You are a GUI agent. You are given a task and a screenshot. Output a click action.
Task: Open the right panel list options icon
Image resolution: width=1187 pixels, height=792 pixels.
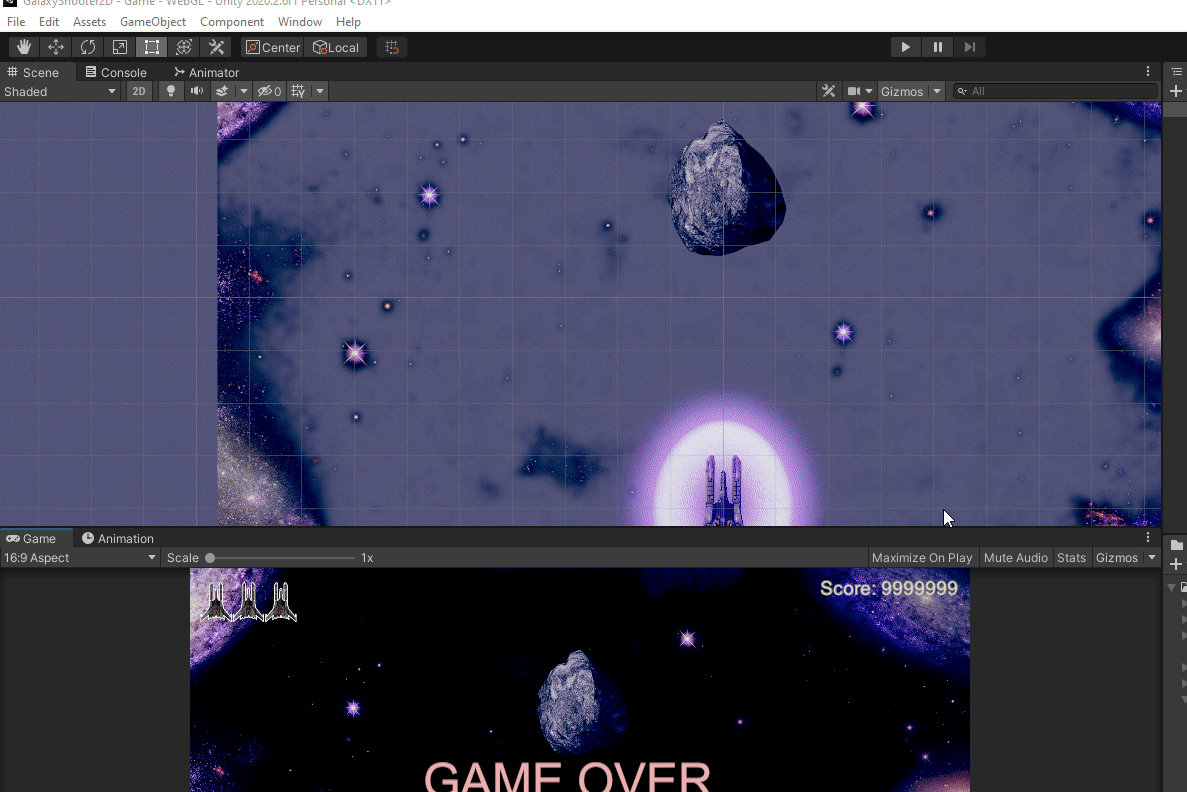pyautogui.click(x=1176, y=71)
